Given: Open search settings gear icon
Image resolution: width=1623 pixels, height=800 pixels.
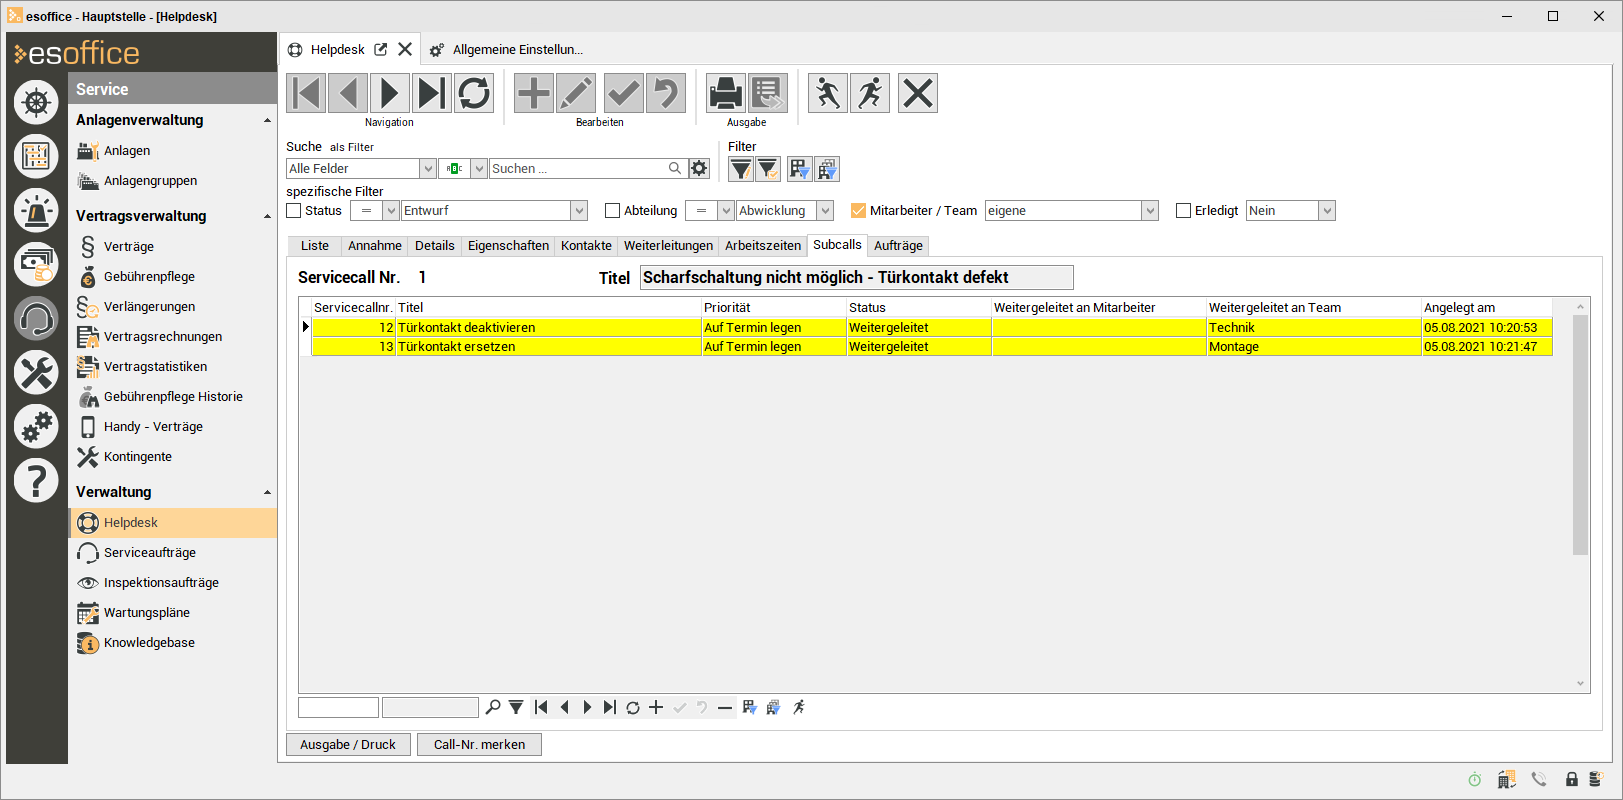Looking at the screenshot, I should tap(699, 168).
